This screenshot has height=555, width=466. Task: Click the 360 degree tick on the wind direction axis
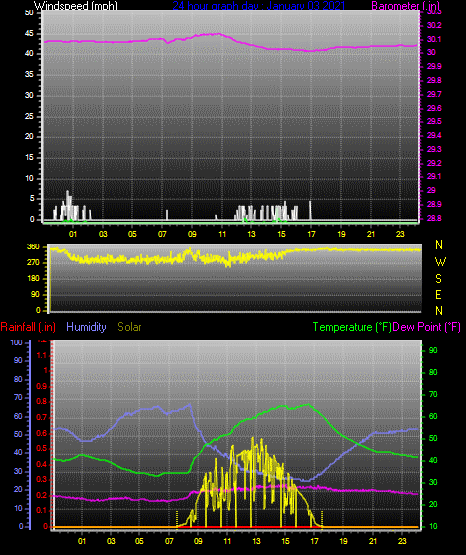[33, 247]
